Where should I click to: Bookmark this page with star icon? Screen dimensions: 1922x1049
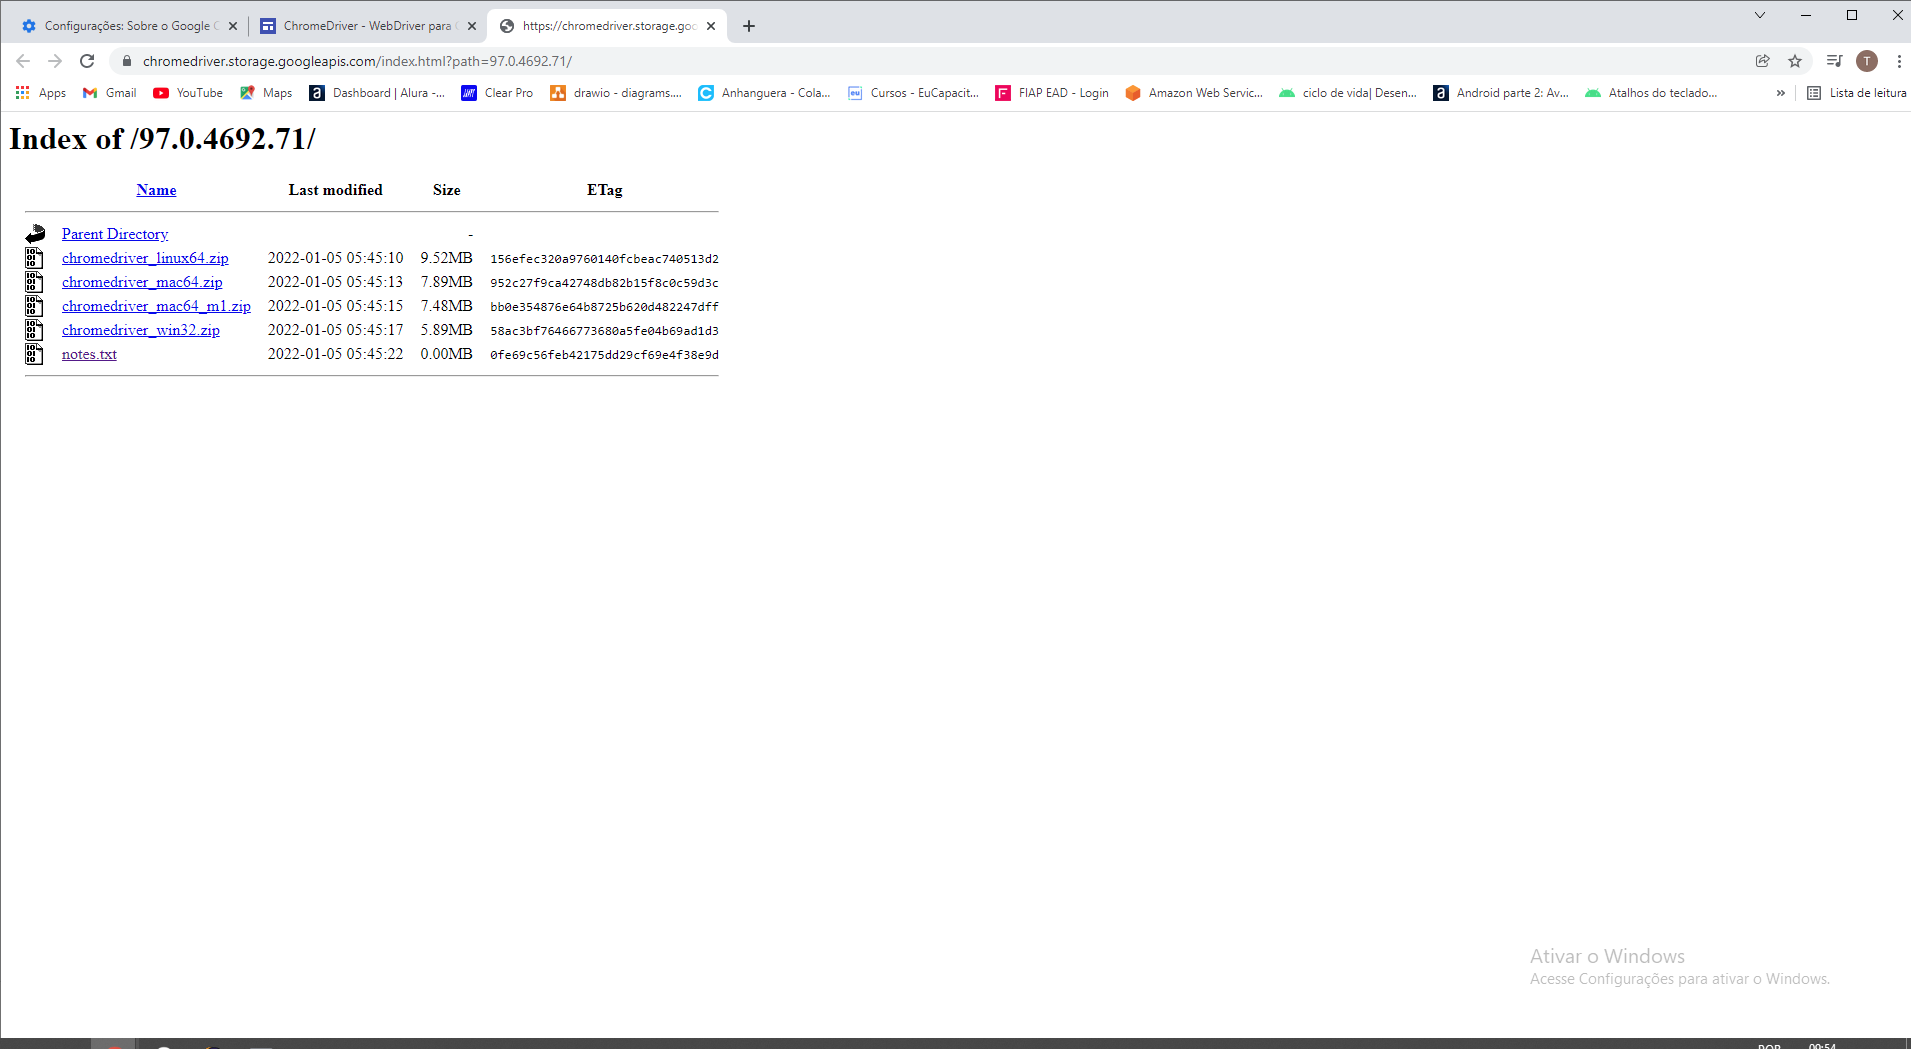tap(1795, 61)
